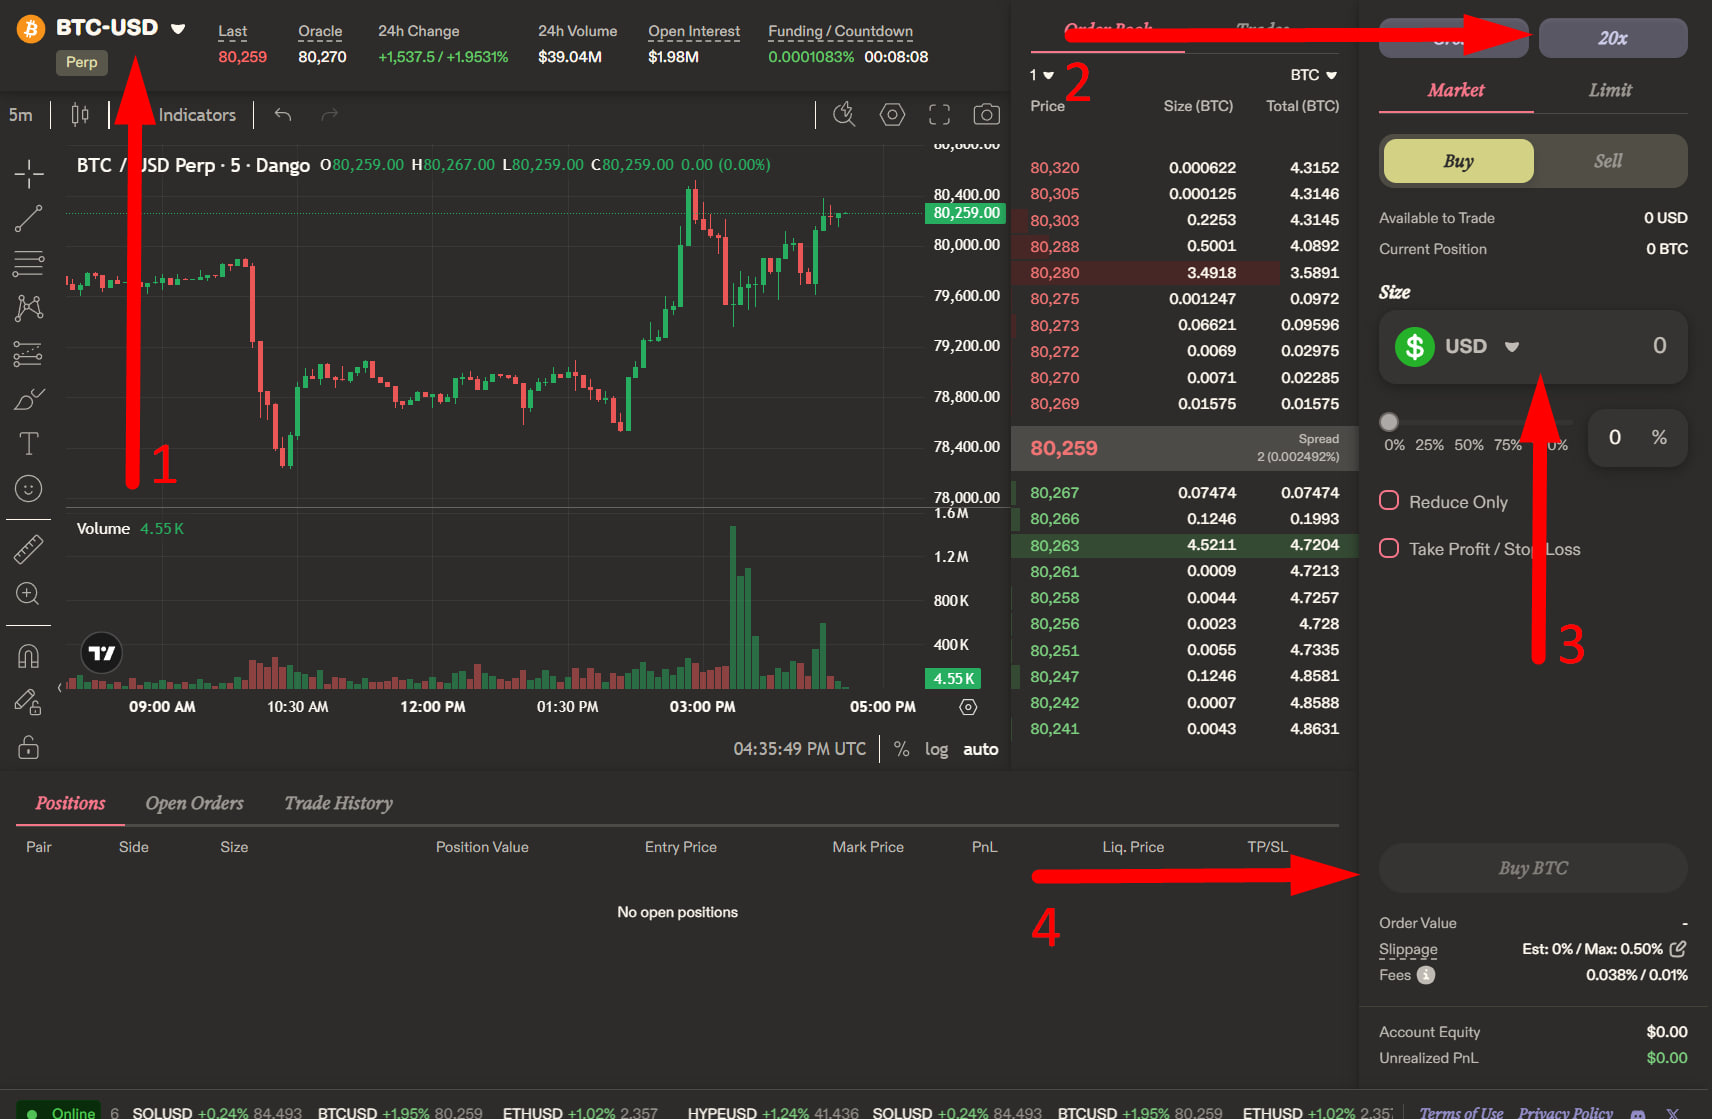Select the Buy side toggle
Viewport: 1712px width, 1119px height.
[1458, 161]
